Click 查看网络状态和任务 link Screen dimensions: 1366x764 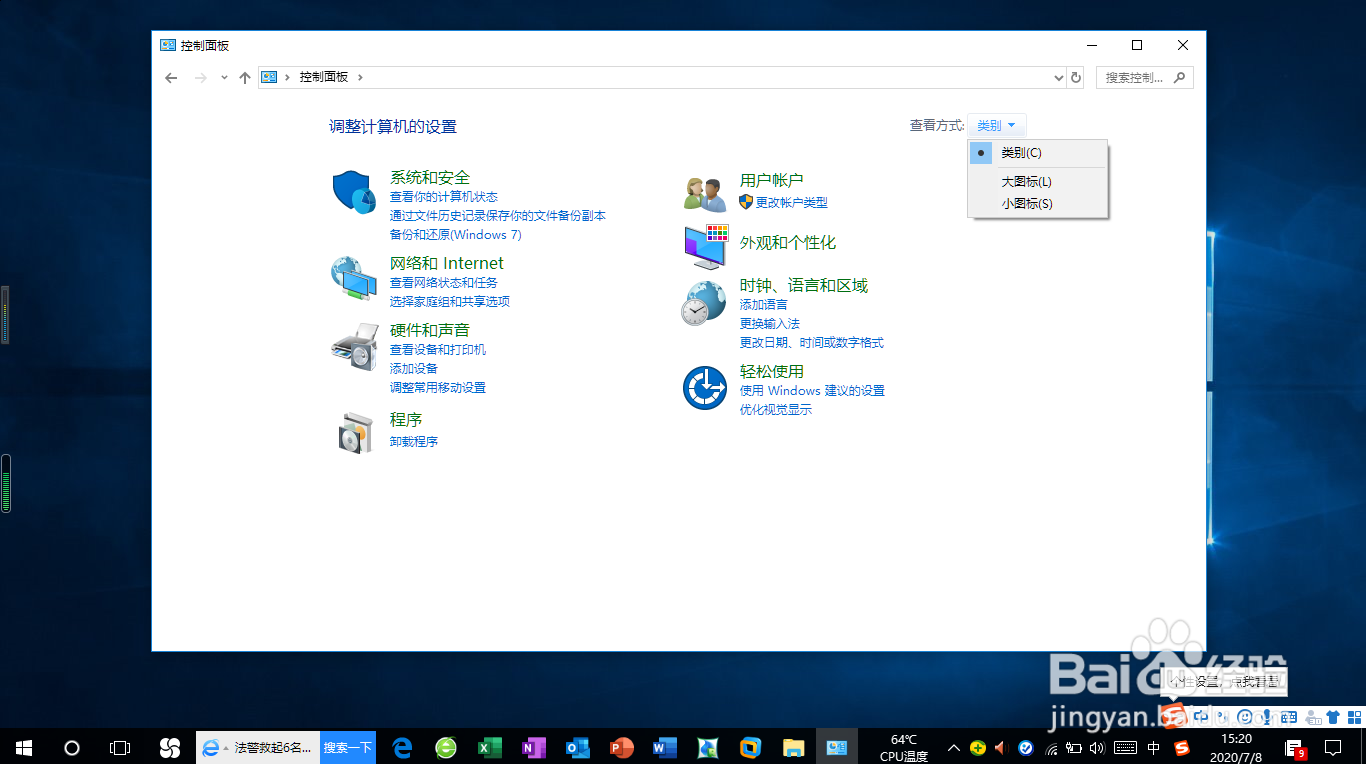point(443,283)
